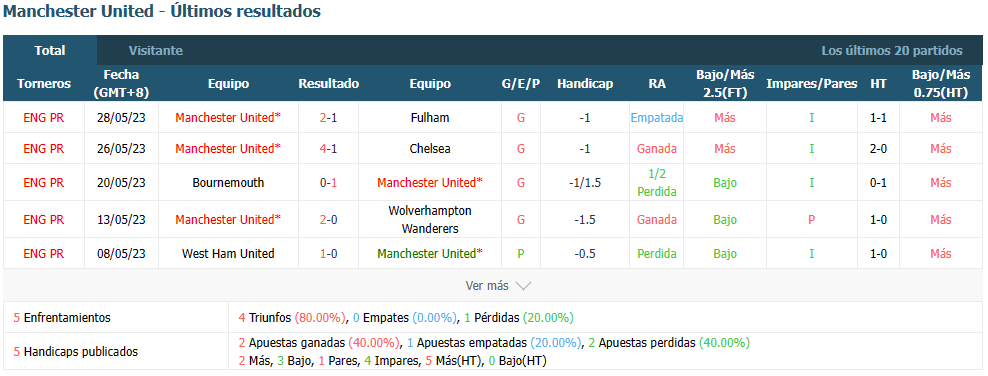Image resolution: width=988 pixels, height=376 pixels.
Task: Open the Bournemouth team link
Action: (x=228, y=183)
